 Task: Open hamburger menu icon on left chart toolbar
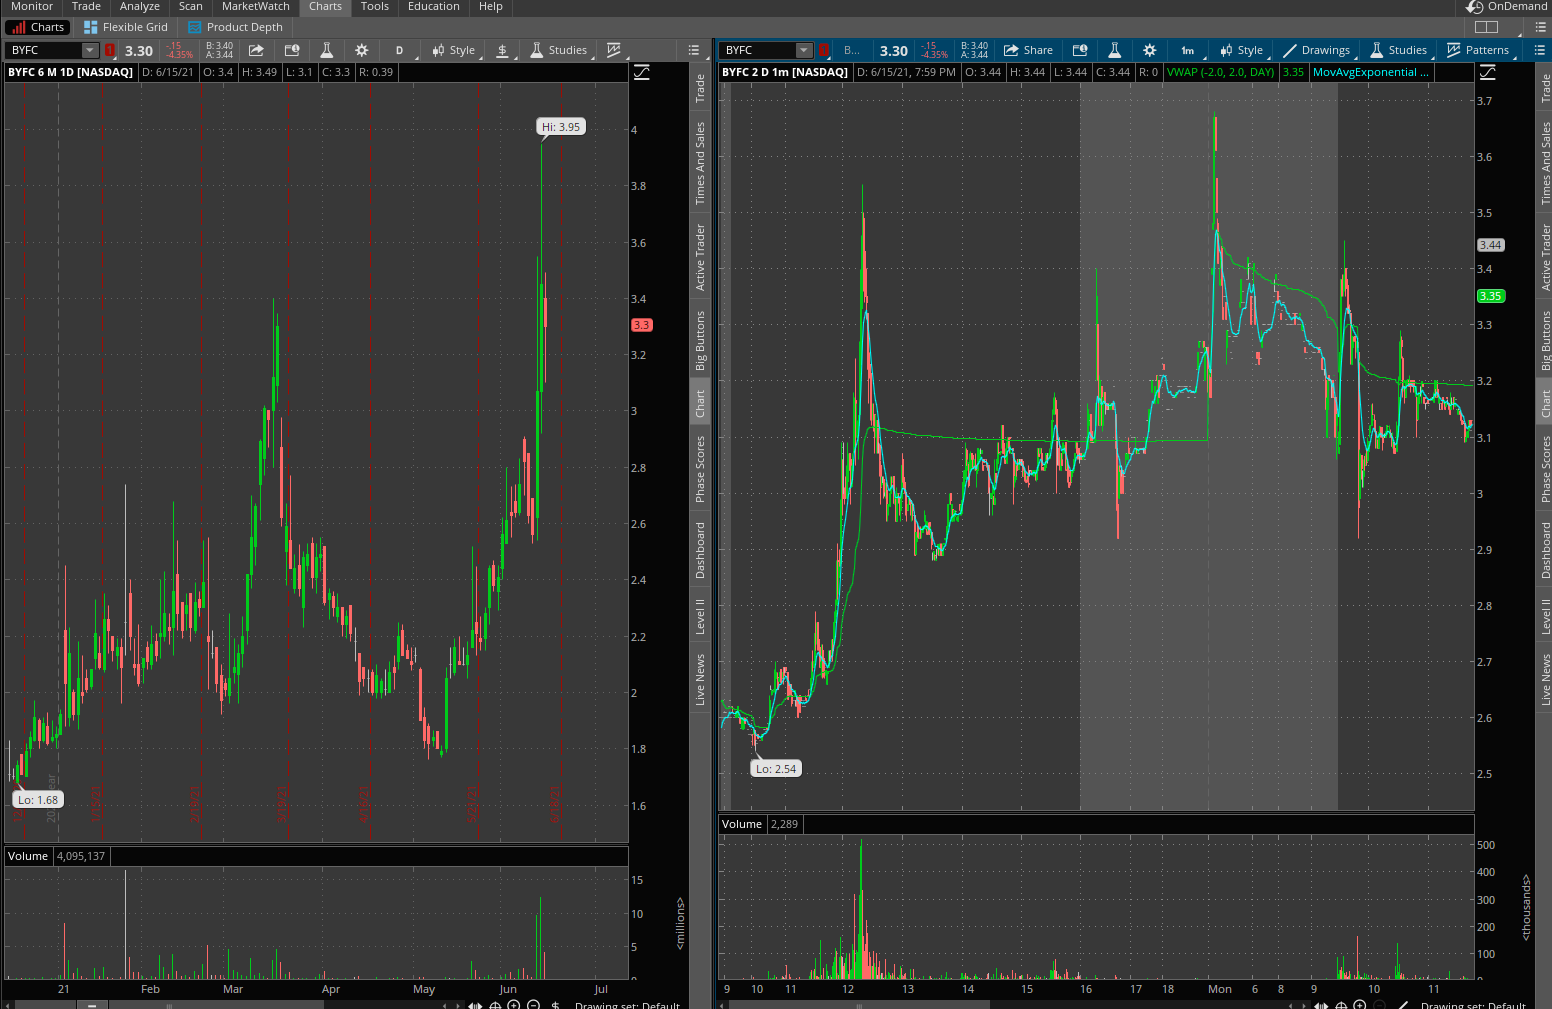point(694,50)
